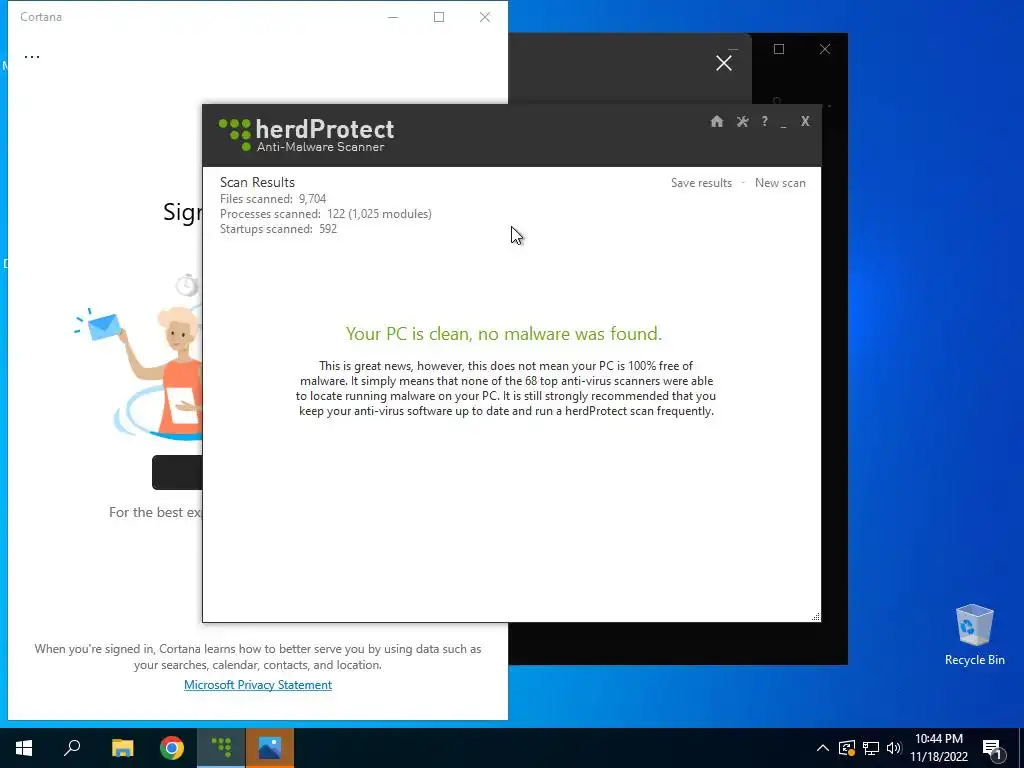Launch Google Chrome from taskbar

(172, 748)
